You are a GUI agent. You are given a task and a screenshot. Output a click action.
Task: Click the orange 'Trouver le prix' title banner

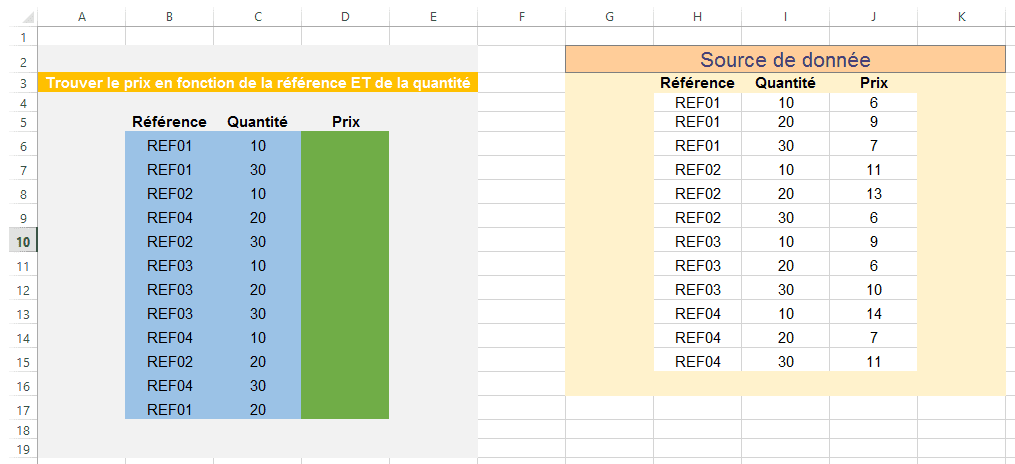(x=258, y=83)
